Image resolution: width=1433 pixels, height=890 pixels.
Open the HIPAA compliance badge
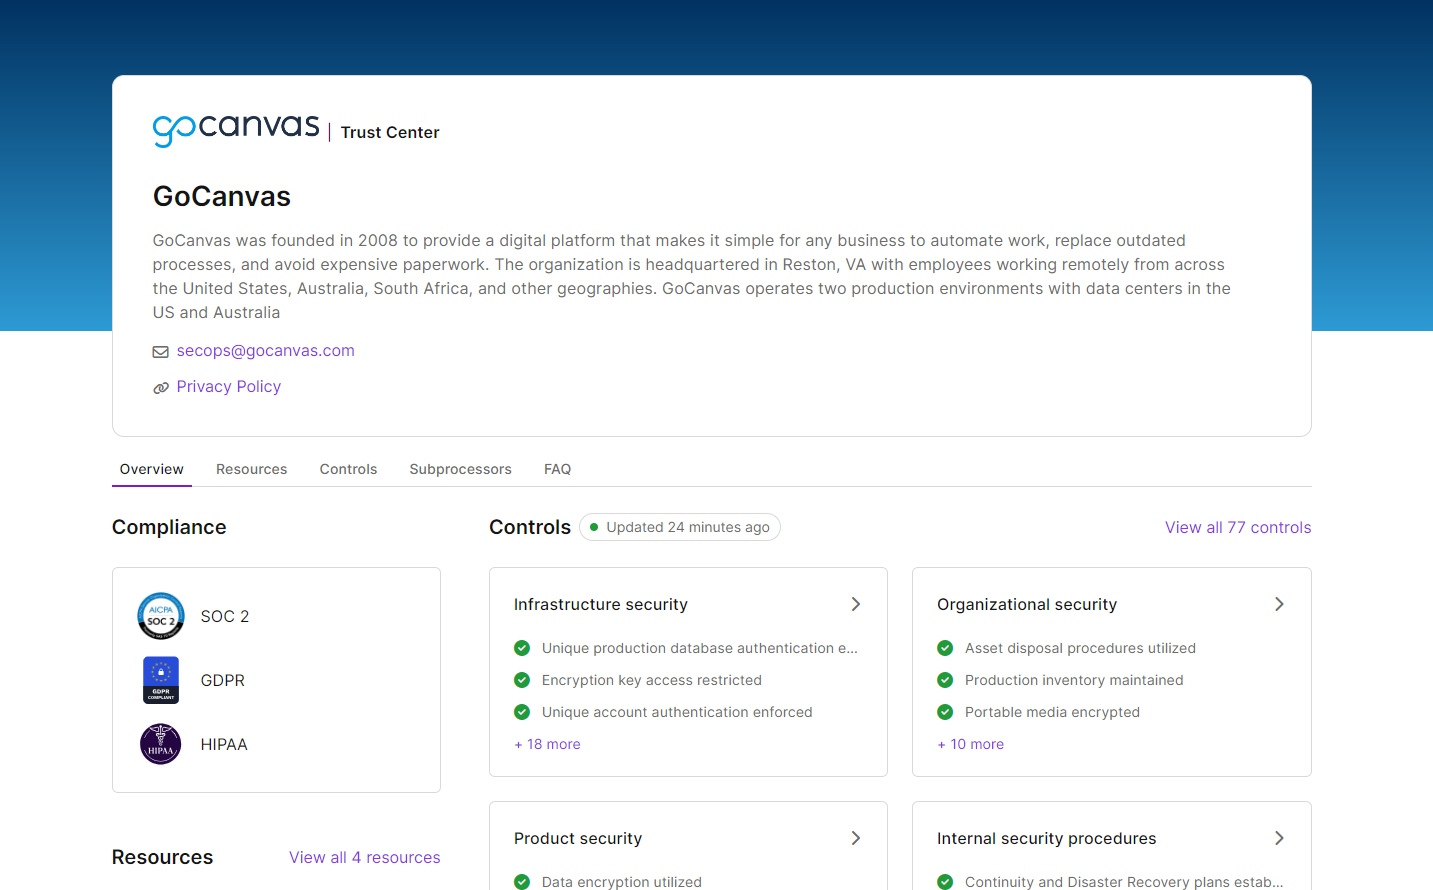[x=161, y=744]
